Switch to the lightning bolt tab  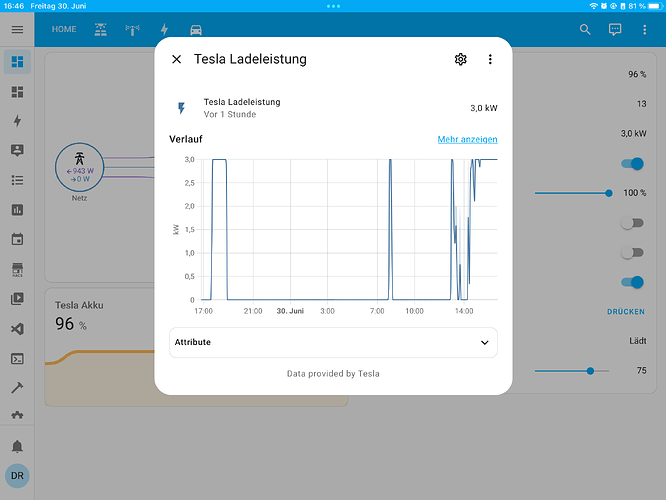coord(164,29)
